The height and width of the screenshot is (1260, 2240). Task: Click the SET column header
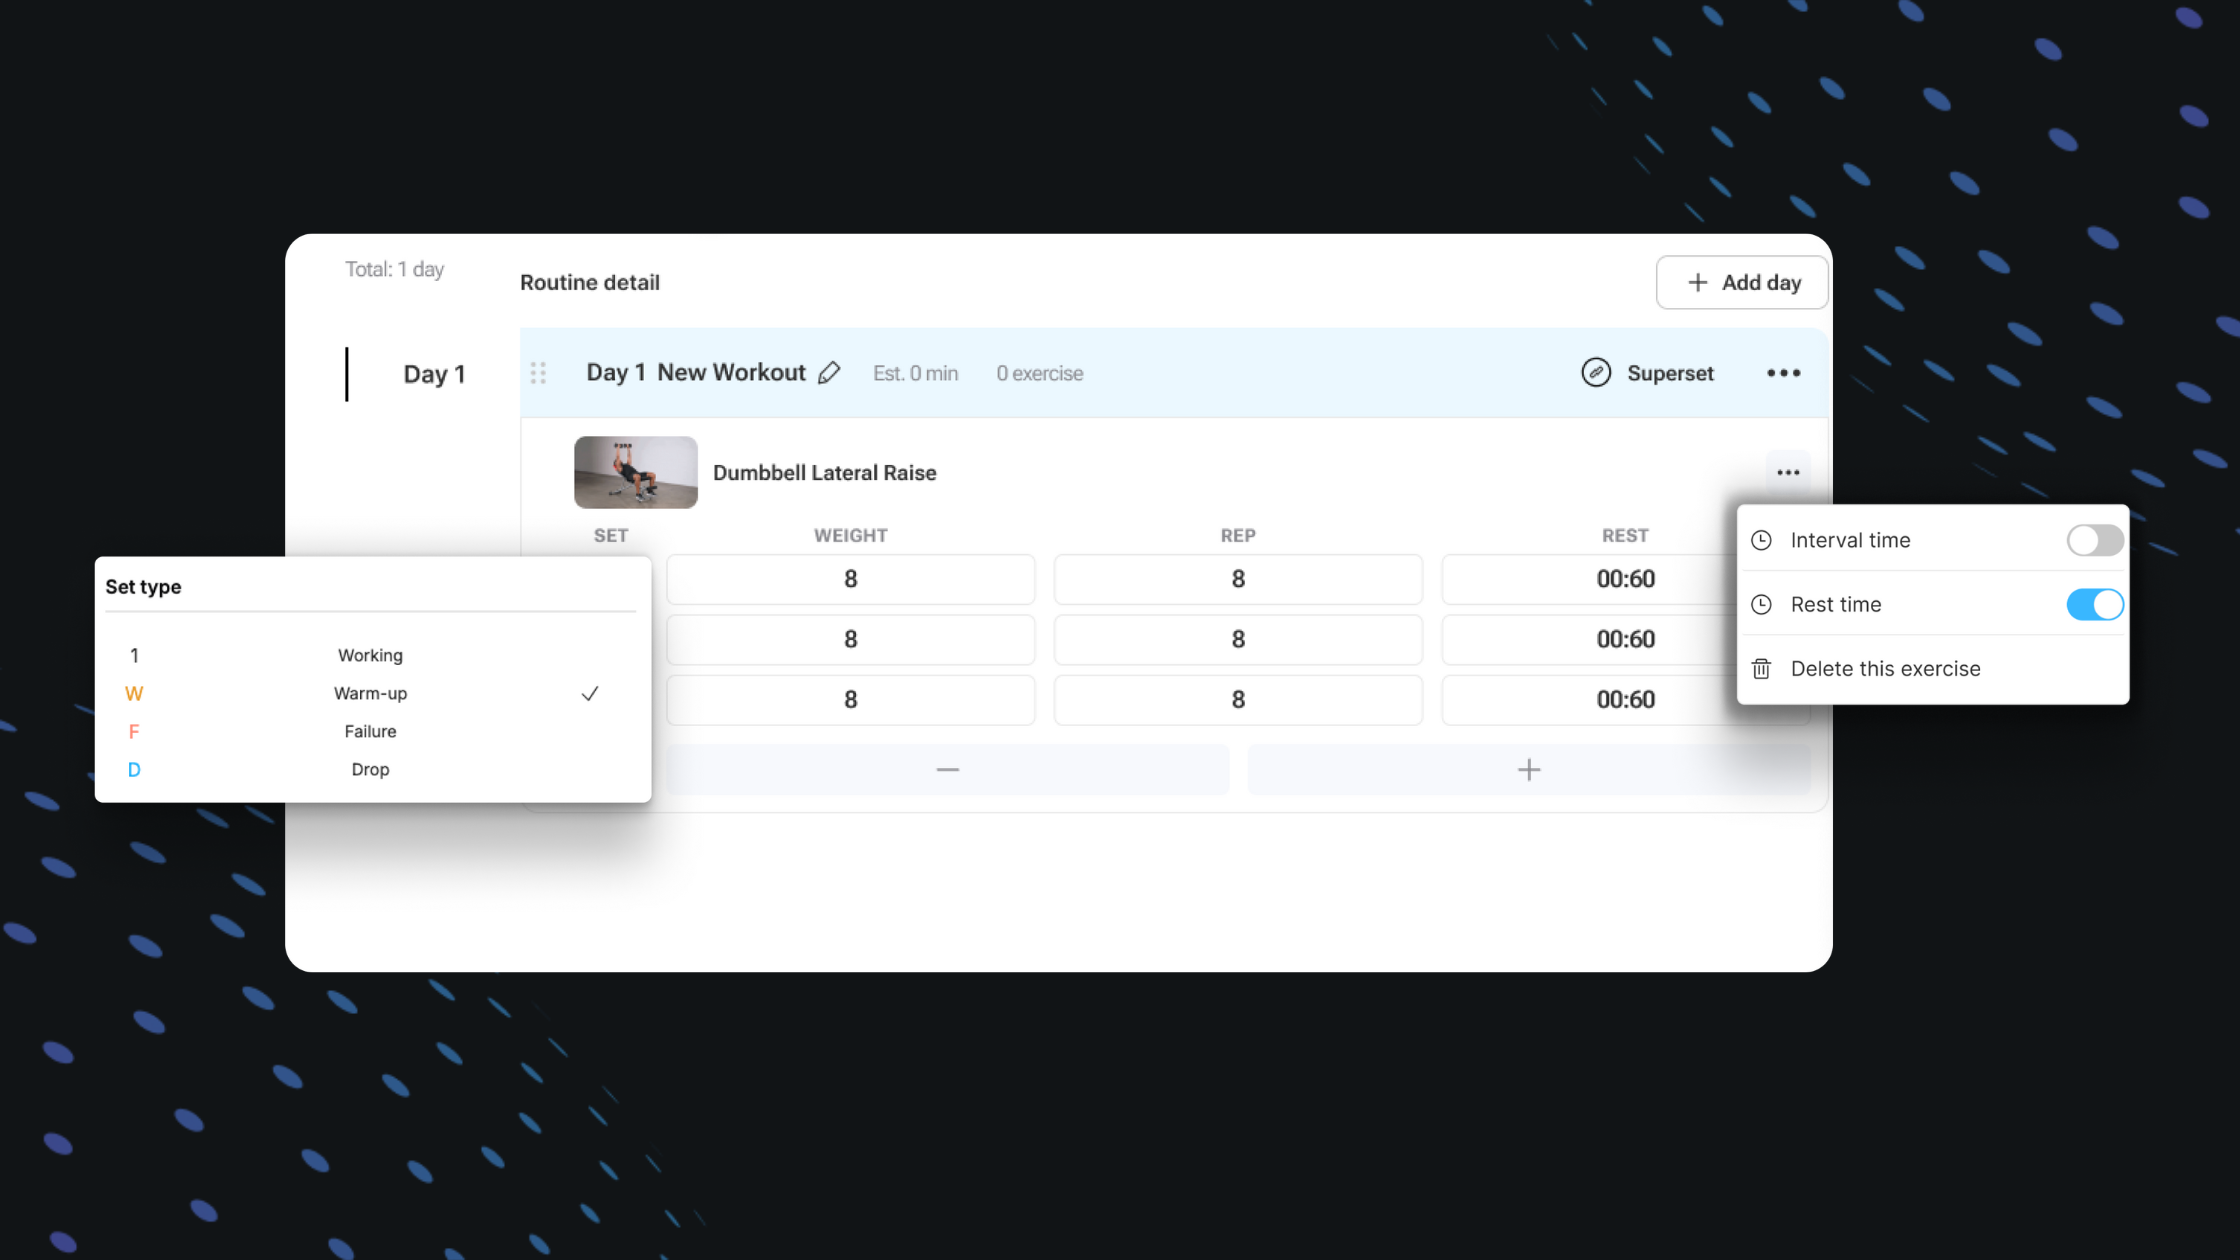[x=611, y=536]
